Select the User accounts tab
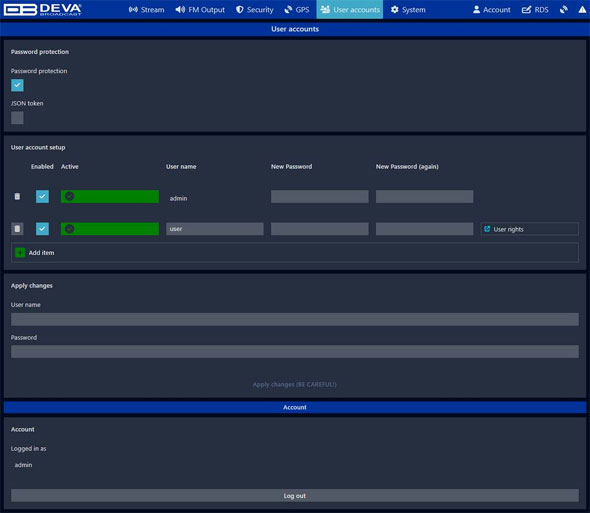The image size is (590, 513). (x=350, y=9)
